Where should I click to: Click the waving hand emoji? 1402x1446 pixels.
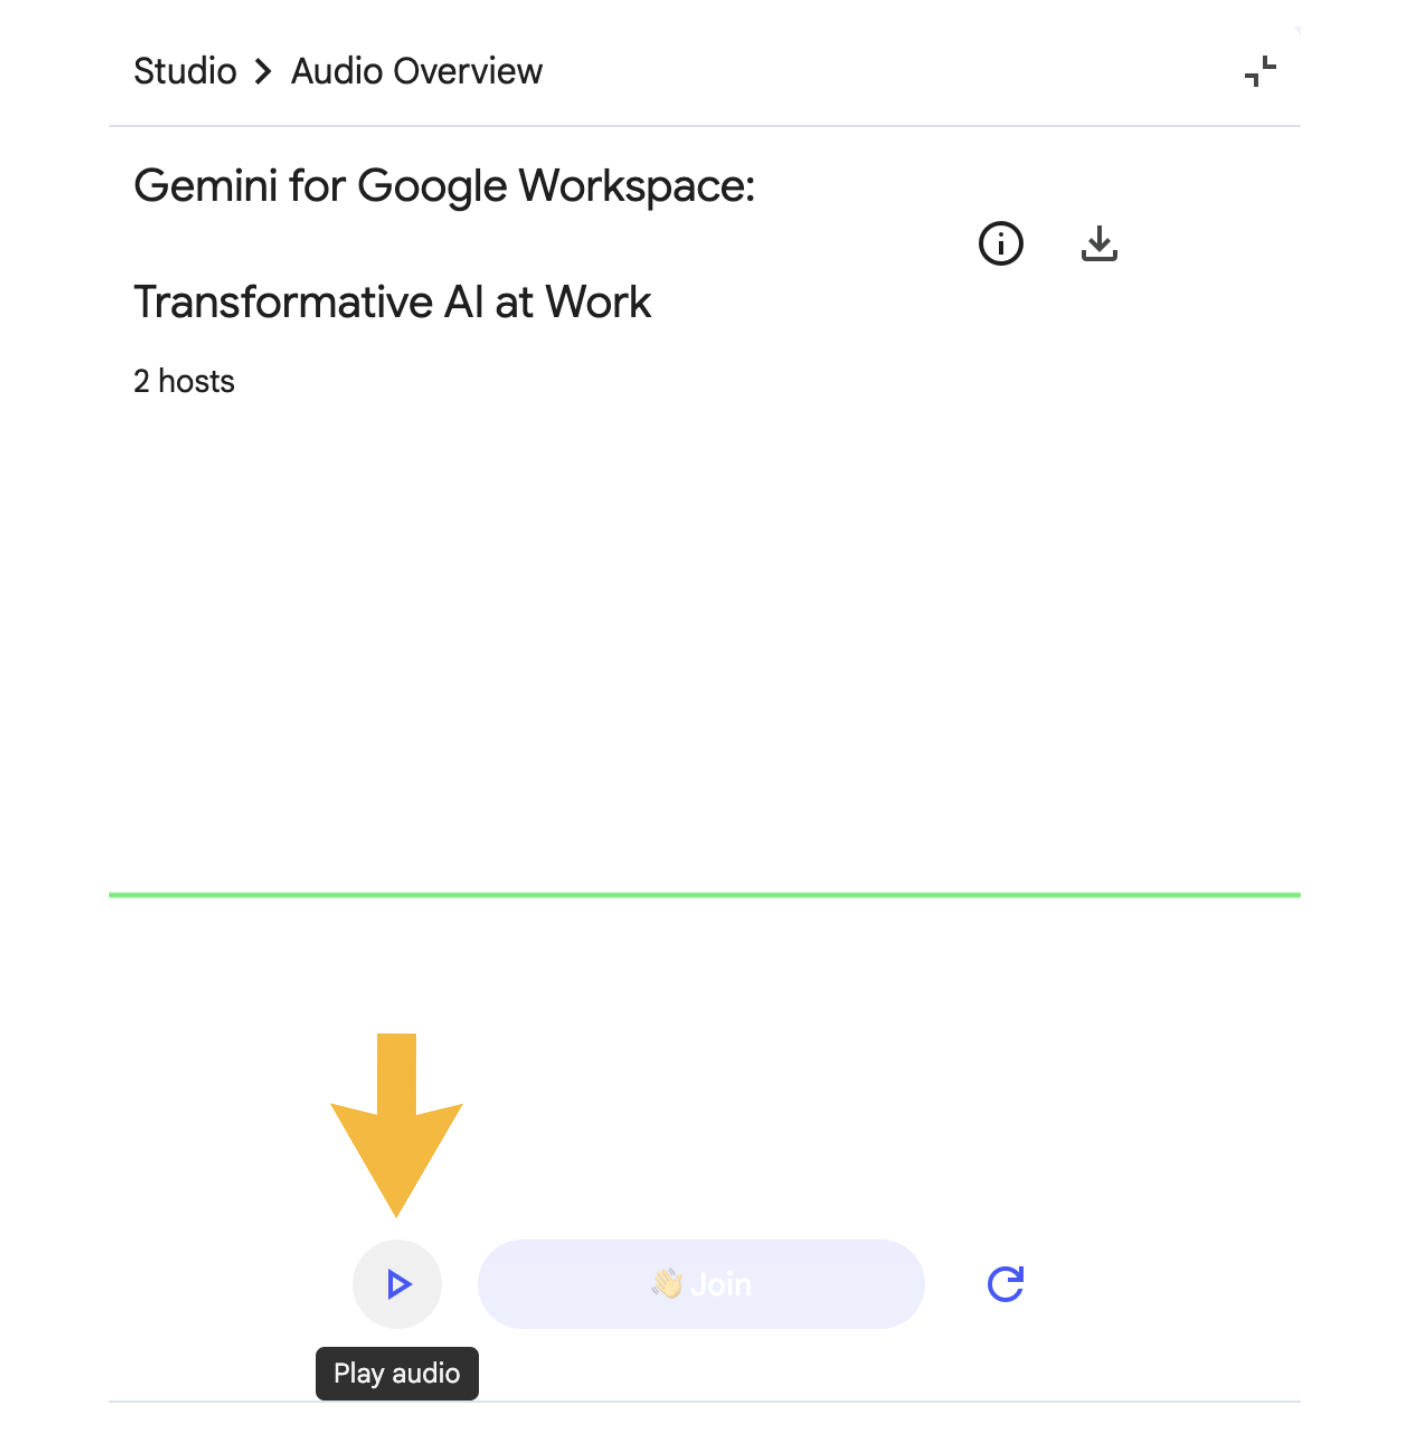pos(667,1284)
